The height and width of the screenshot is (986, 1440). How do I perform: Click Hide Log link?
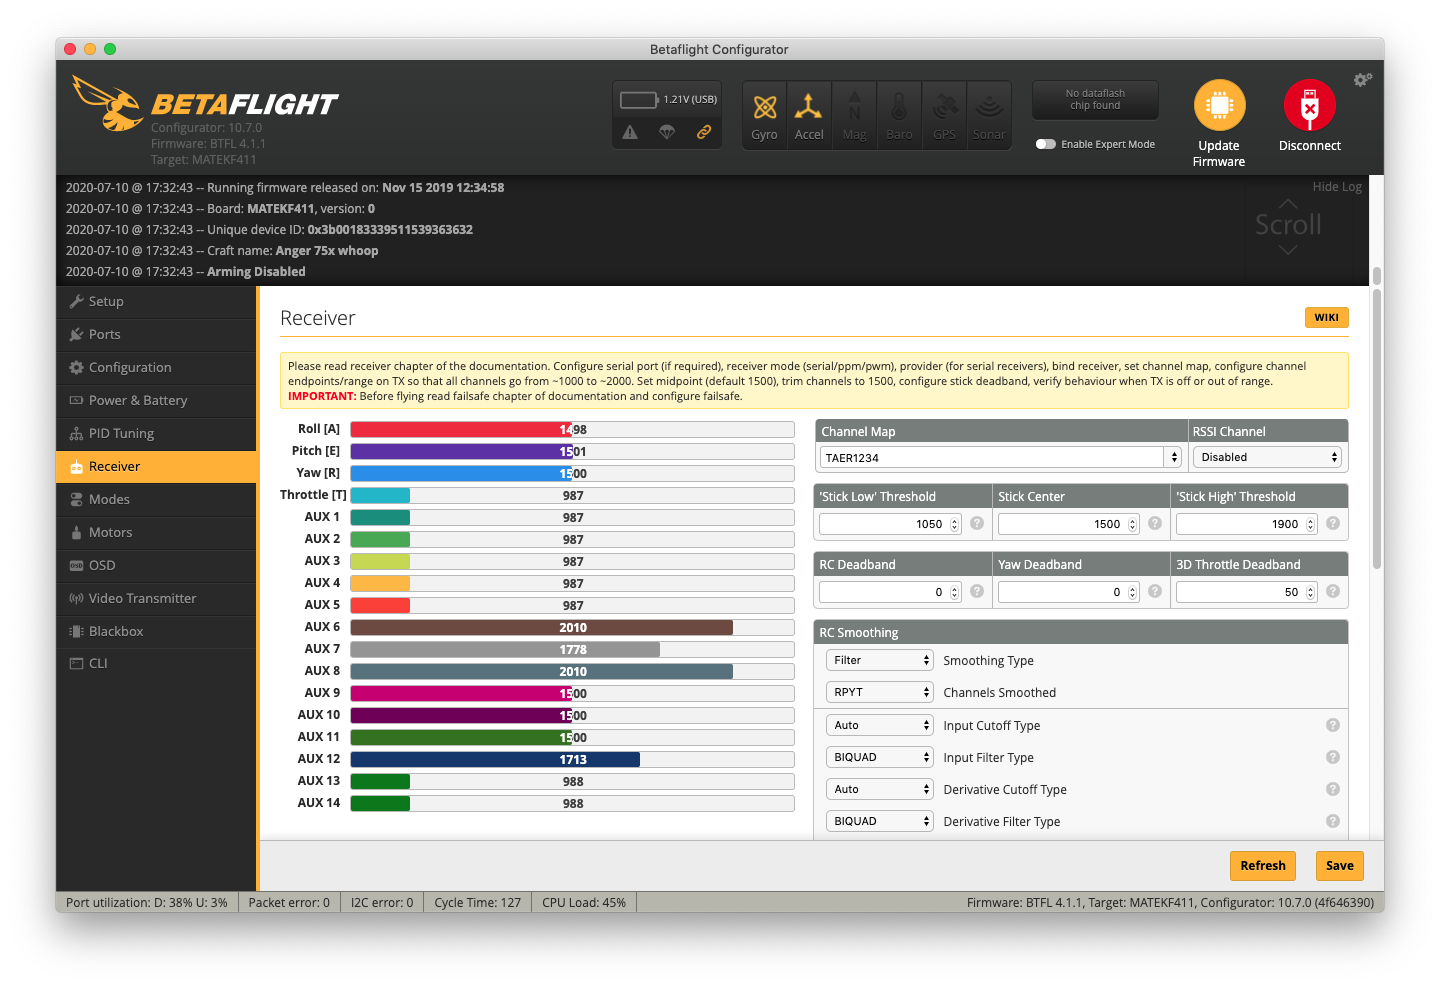click(1337, 187)
